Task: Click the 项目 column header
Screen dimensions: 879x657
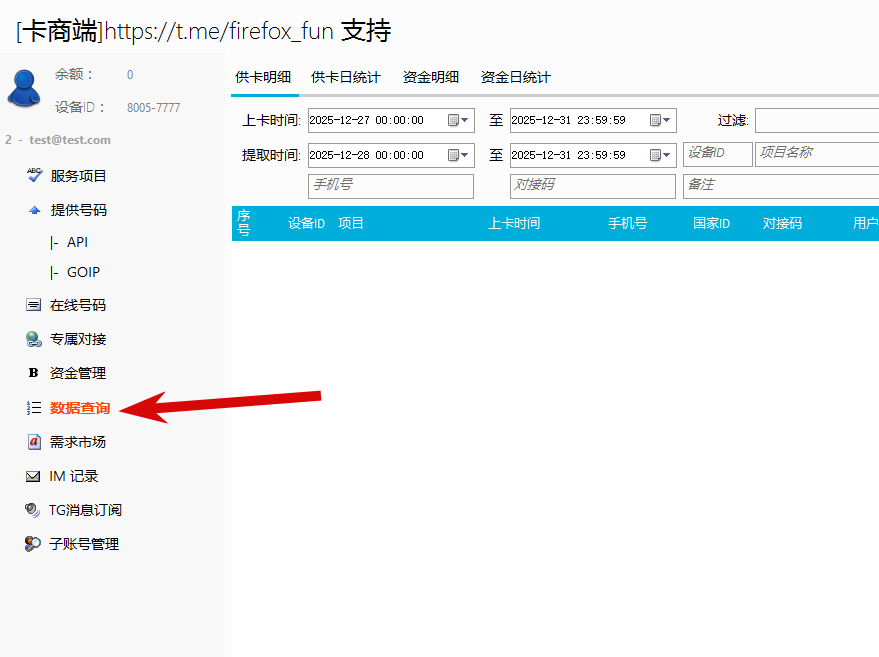Action: point(351,223)
